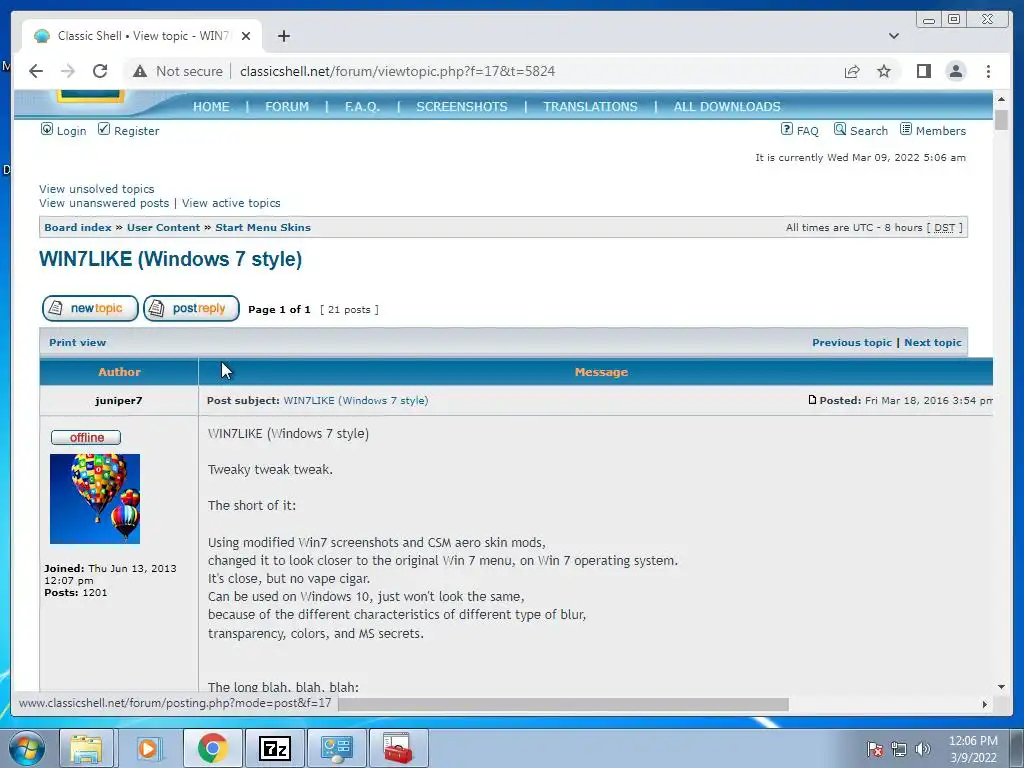Click the horizontal scrollbar right arrow
This screenshot has width=1024, height=768.
coord(985,704)
